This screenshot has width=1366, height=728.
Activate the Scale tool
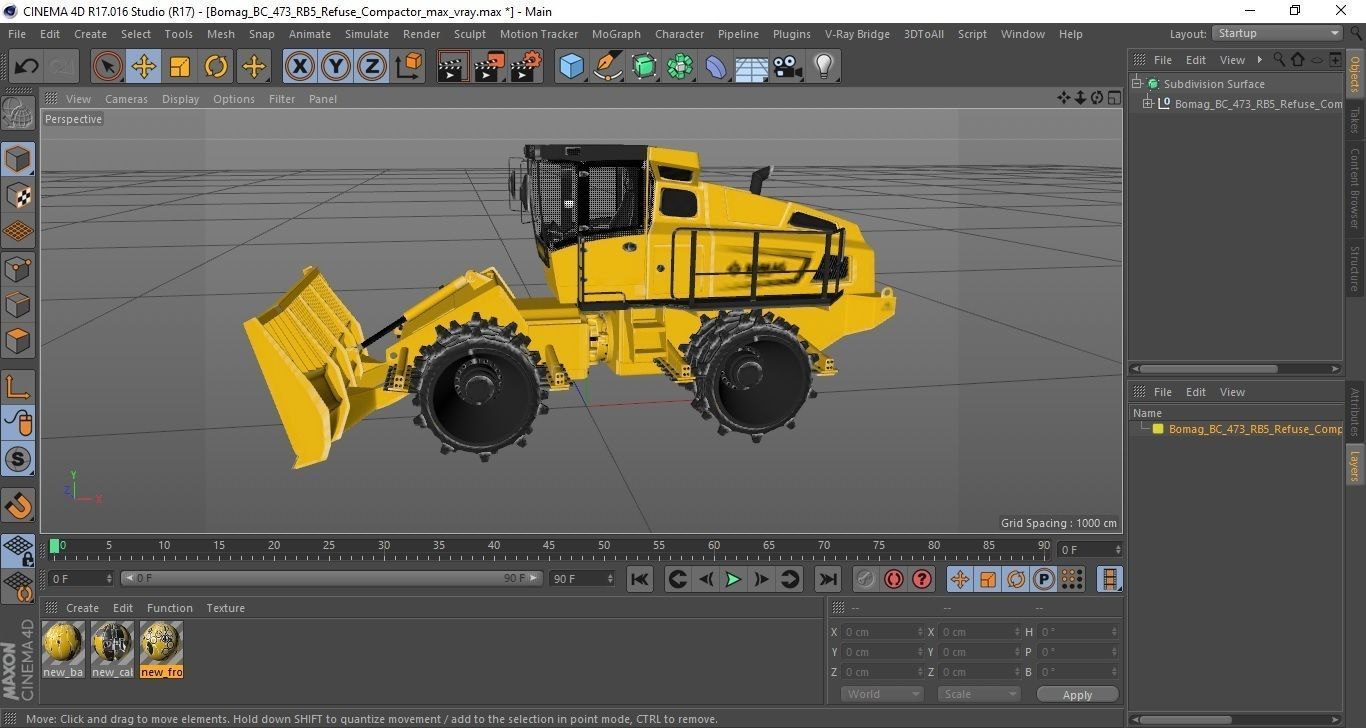[x=179, y=67]
